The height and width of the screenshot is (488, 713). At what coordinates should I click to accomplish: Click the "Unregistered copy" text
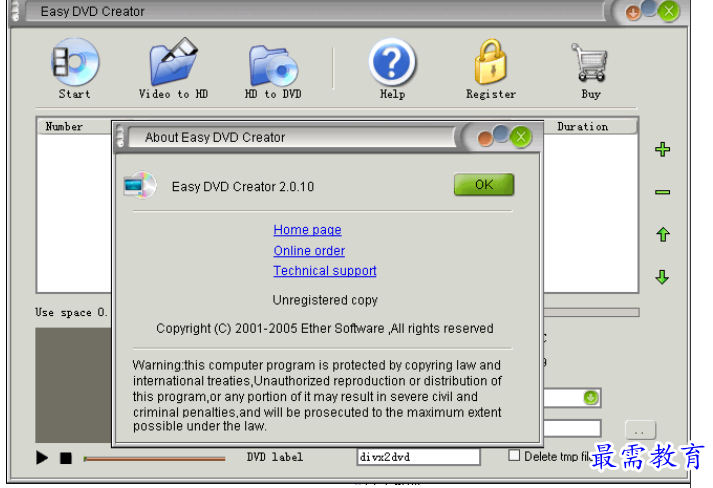coord(325,300)
